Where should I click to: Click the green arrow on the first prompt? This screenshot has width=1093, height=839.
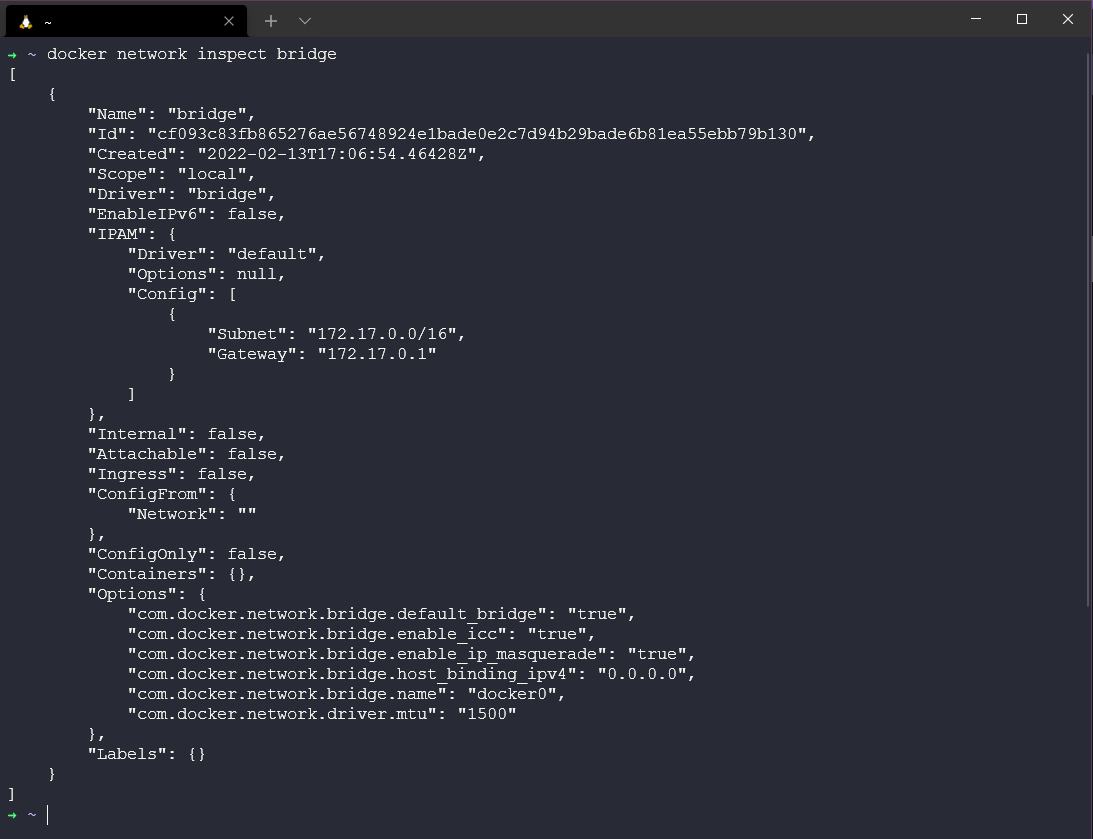[12, 54]
